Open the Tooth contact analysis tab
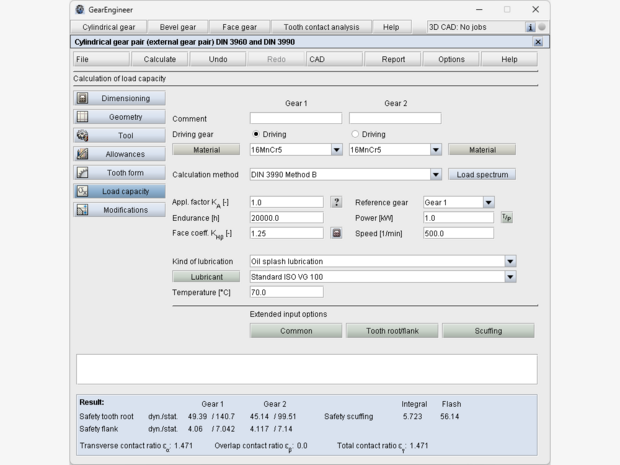The height and width of the screenshot is (465, 620). coord(322,27)
